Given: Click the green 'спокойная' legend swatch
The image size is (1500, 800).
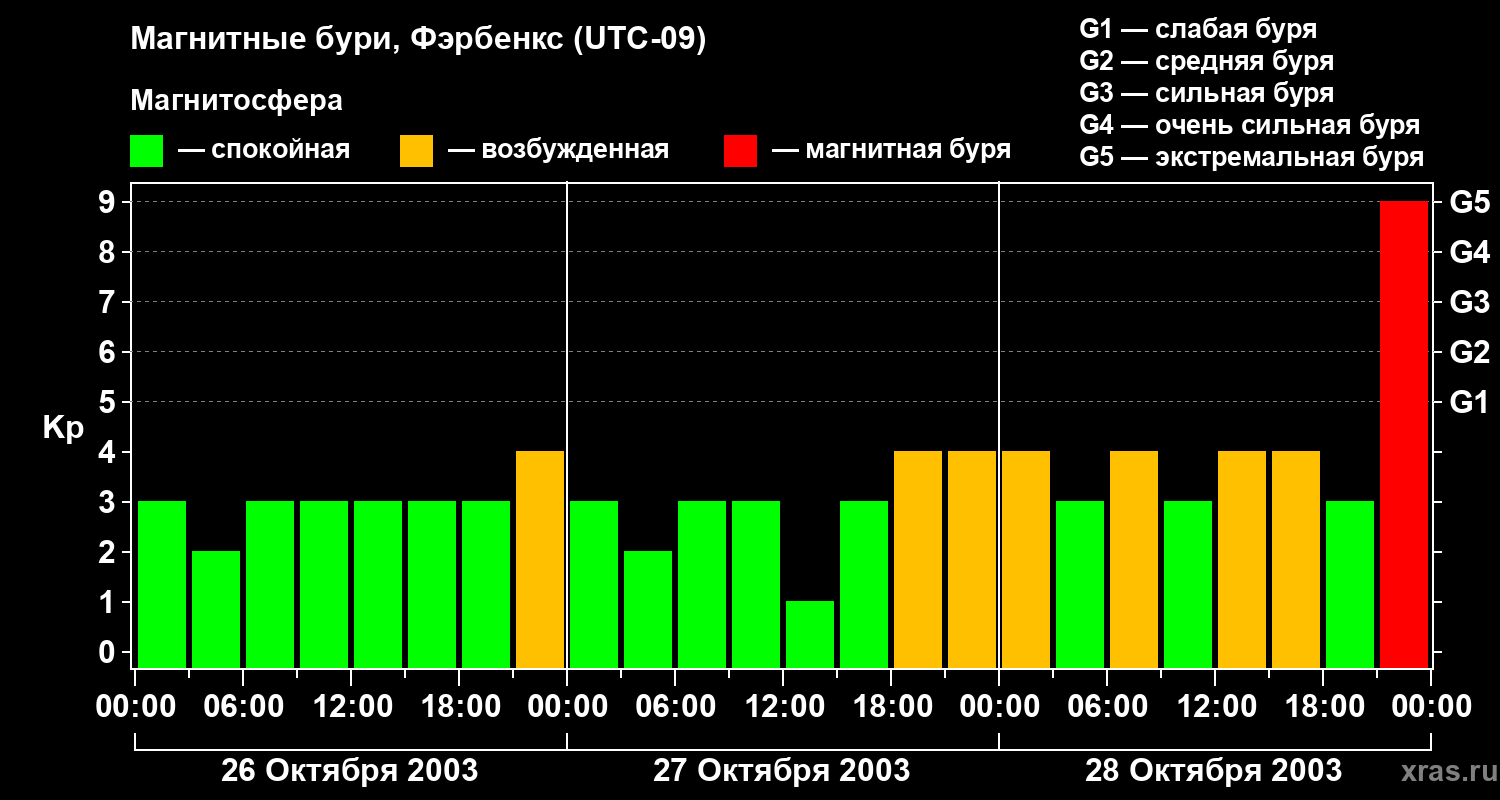Looking at the screenshot, I should coord(146,151).
